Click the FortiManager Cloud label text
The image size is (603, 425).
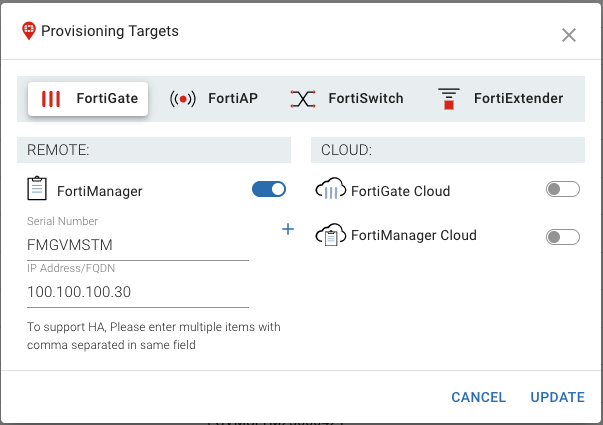click(x=414, y=235)
